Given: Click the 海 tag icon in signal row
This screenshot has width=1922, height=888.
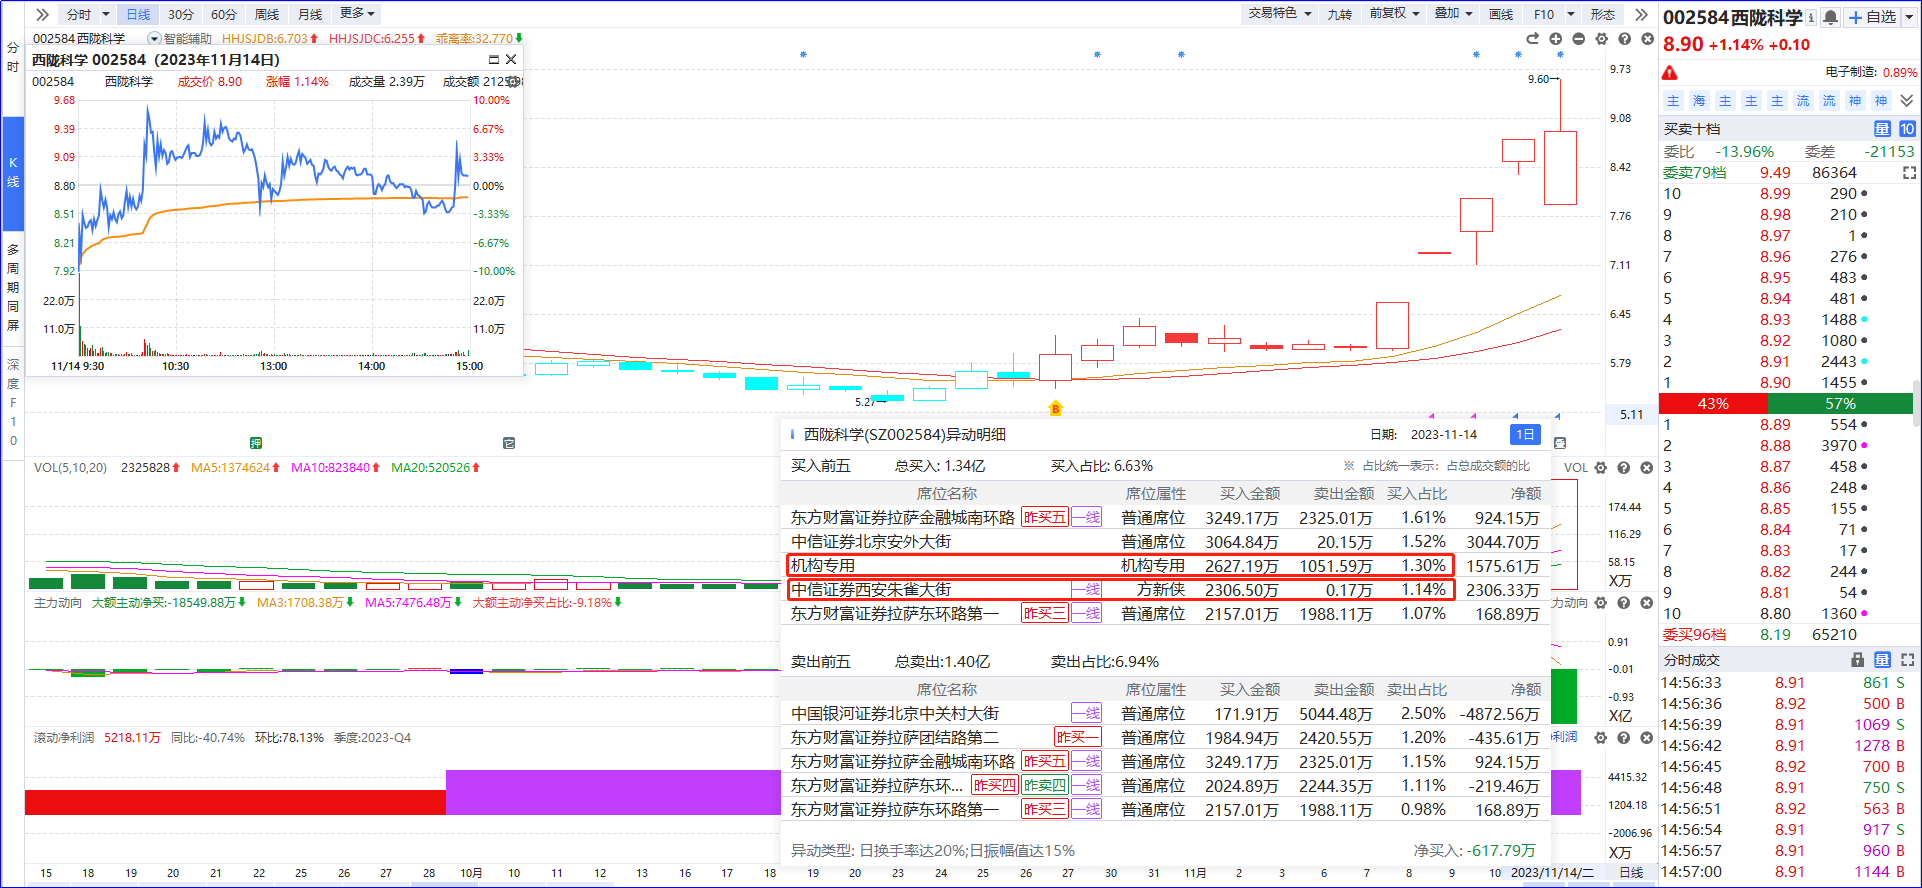Looking at the screenshot, I should click(1699, 101).
